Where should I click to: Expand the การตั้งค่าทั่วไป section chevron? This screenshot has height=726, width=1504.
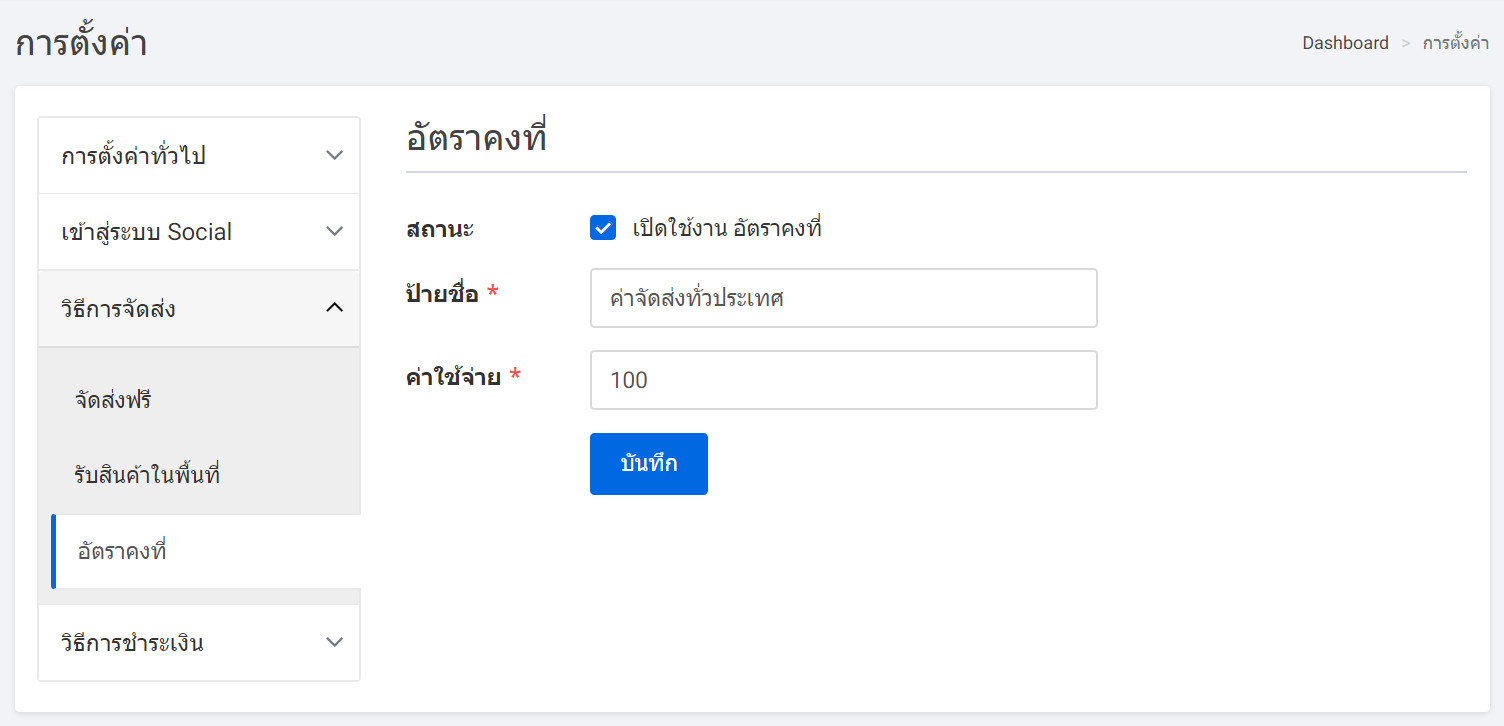[x=335, y=156]
